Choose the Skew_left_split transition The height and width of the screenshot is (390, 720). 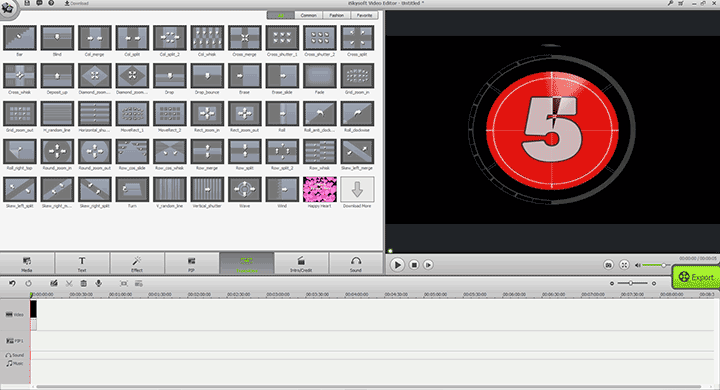20,189
